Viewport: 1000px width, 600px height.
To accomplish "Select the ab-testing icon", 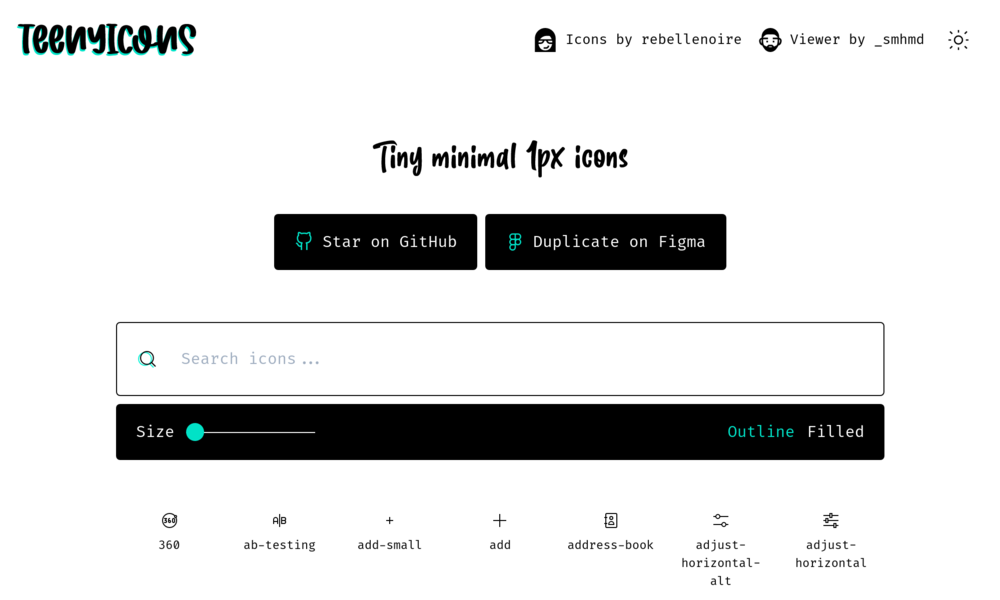I will (x=279, y=521).
